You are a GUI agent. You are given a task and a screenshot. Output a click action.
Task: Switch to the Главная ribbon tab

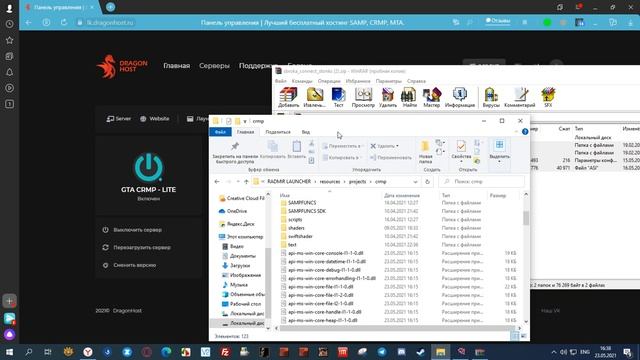(x=245, y=132)
